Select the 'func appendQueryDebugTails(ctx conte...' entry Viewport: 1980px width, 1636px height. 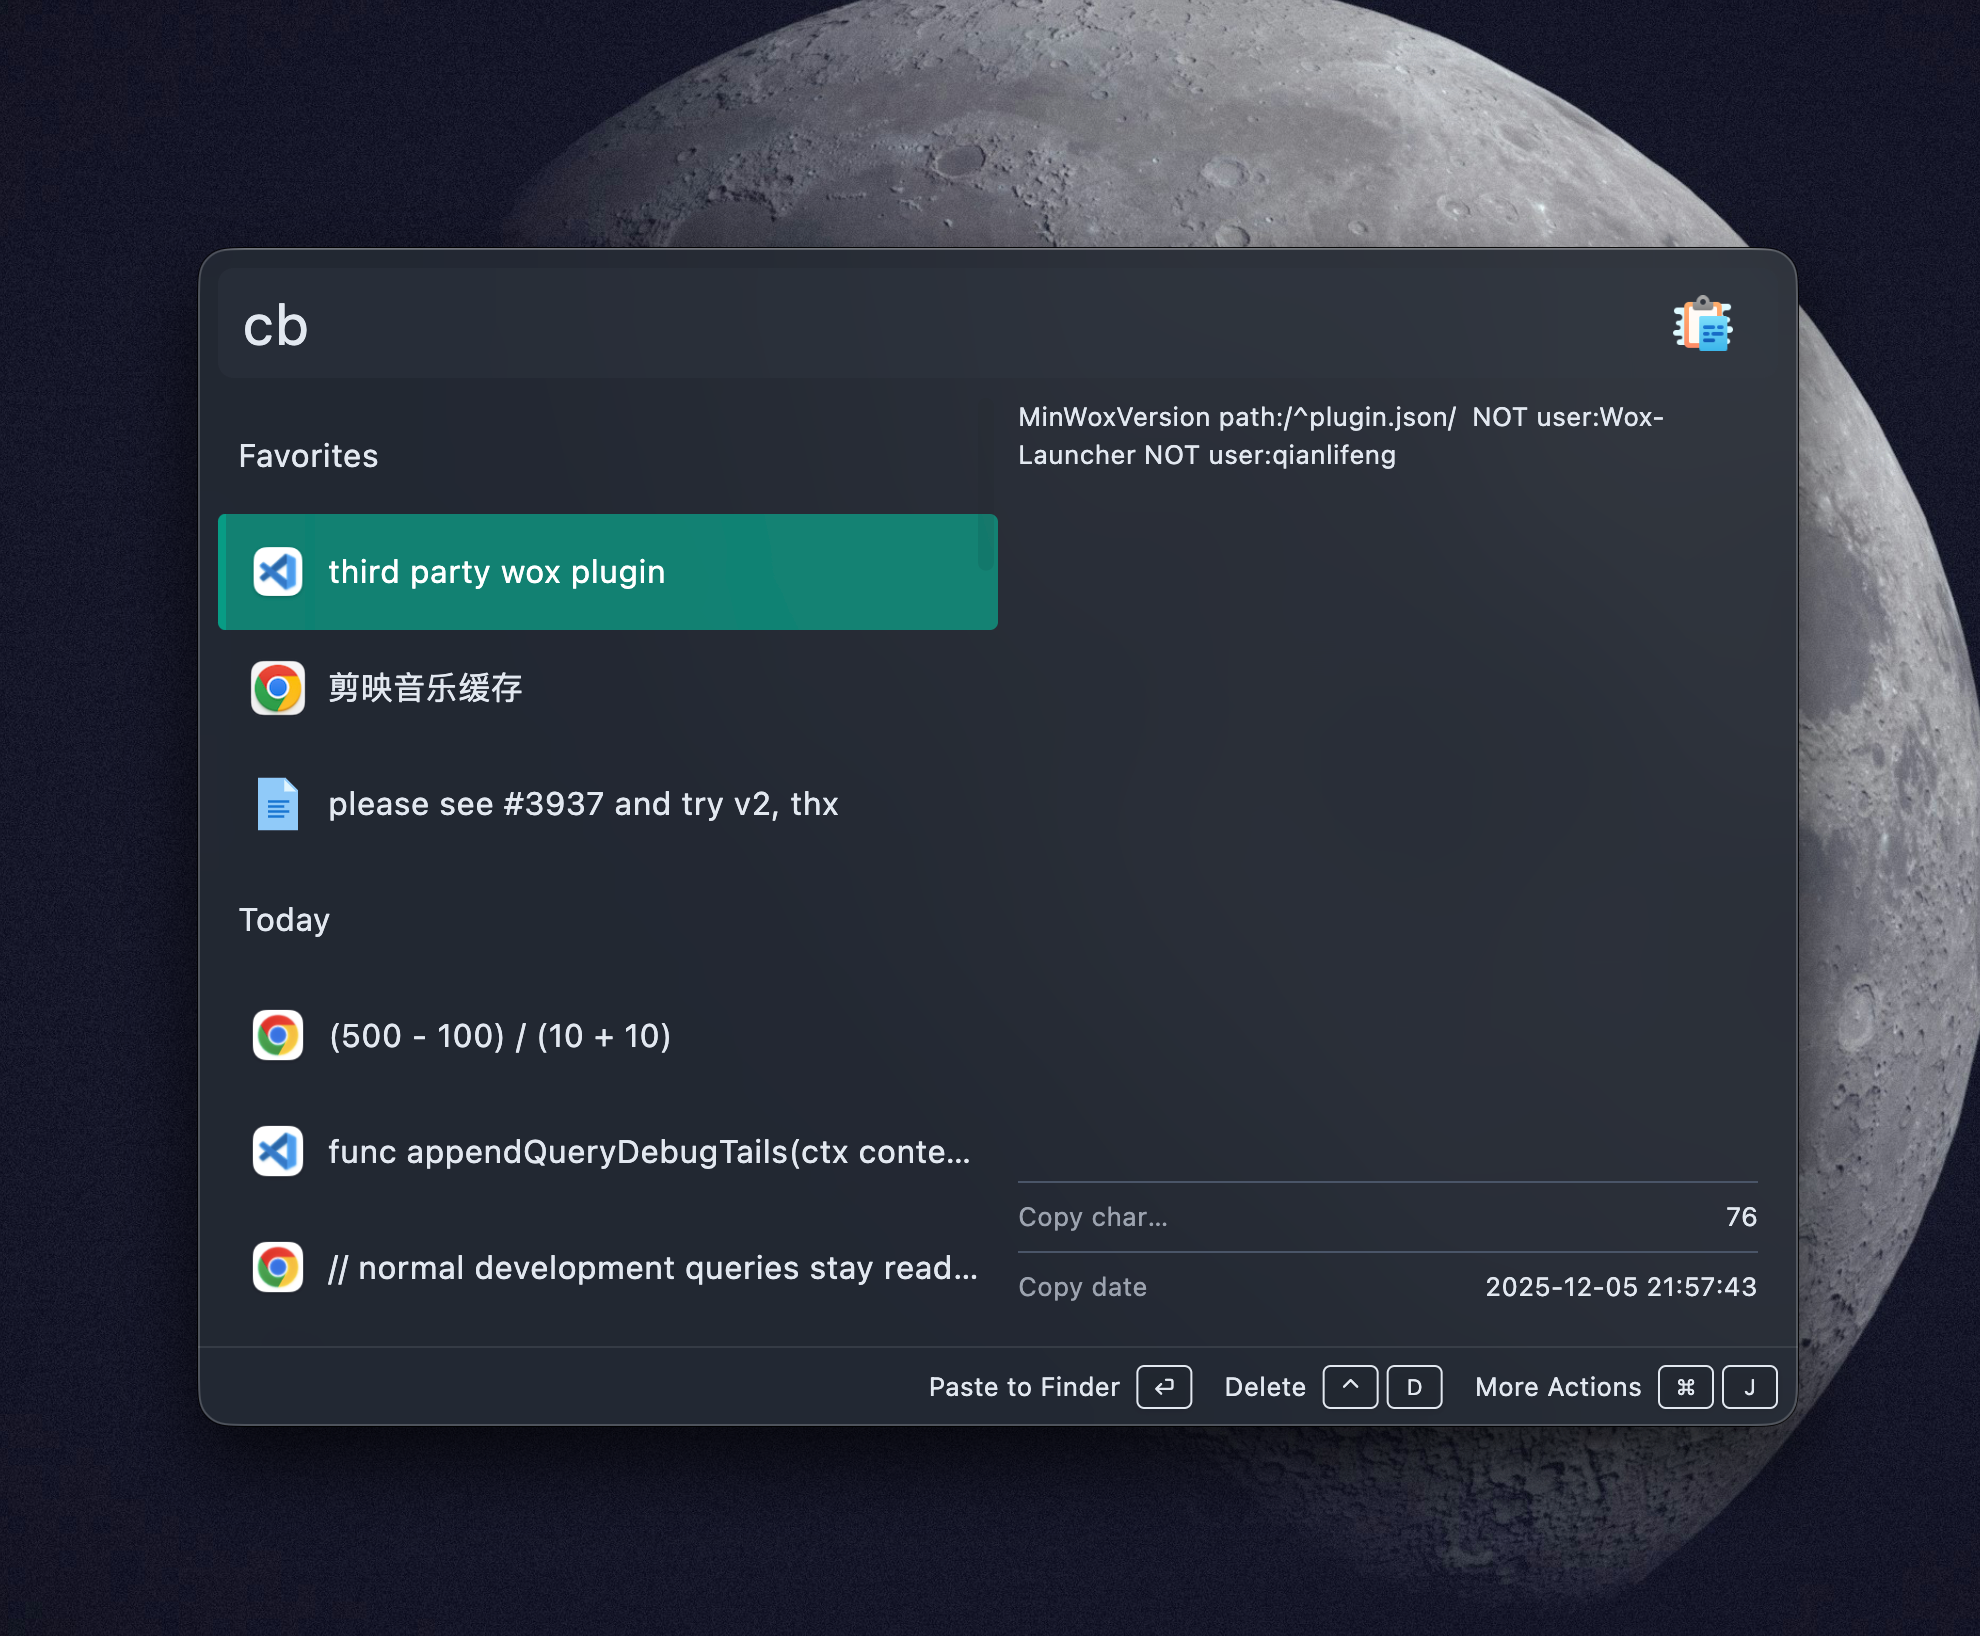pos(608,1152)
